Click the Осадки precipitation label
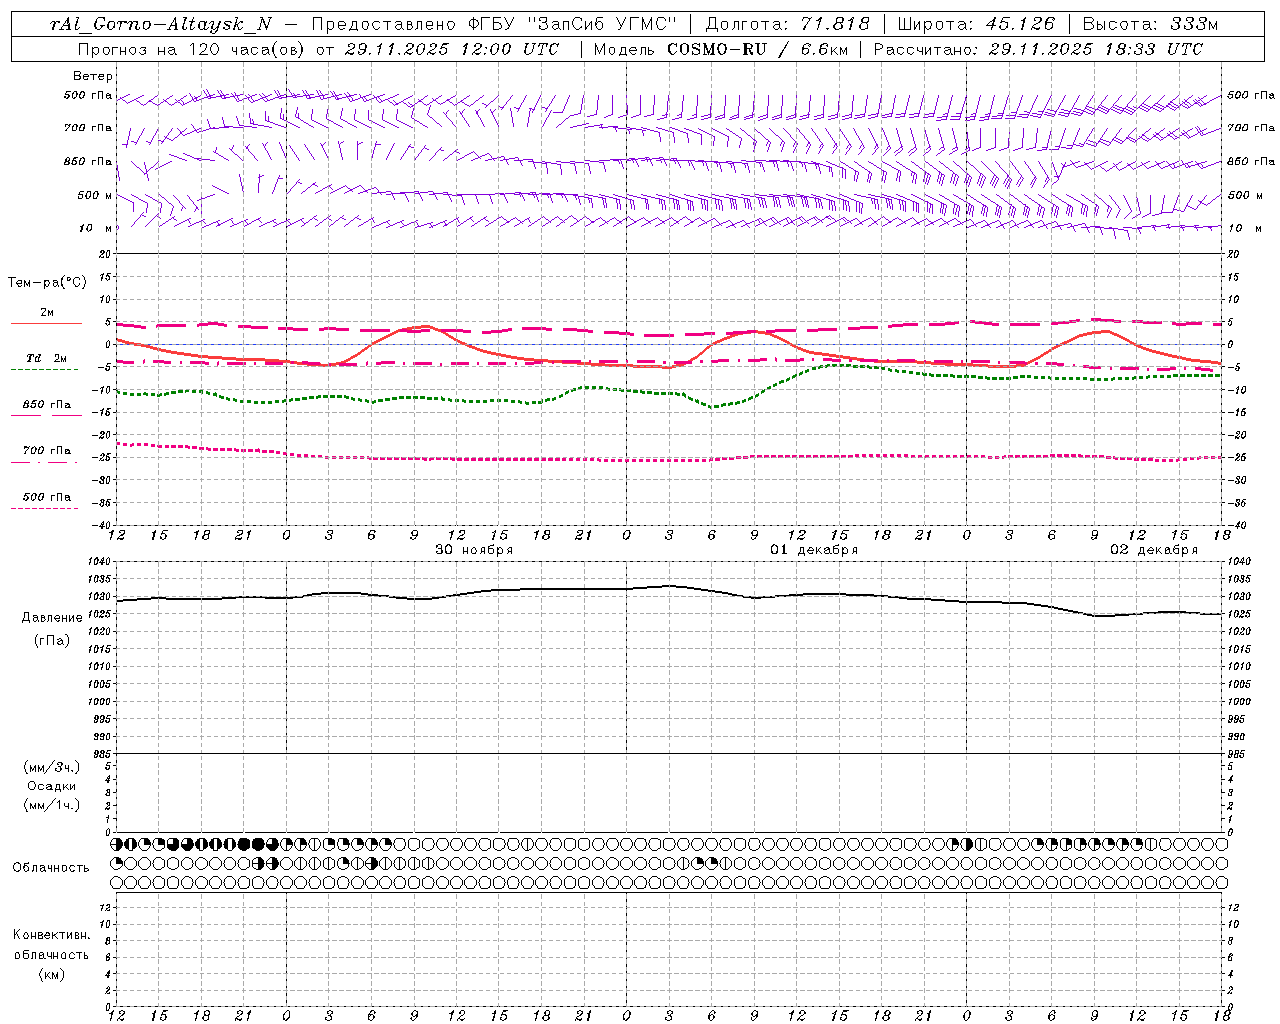 click(52, 786)
